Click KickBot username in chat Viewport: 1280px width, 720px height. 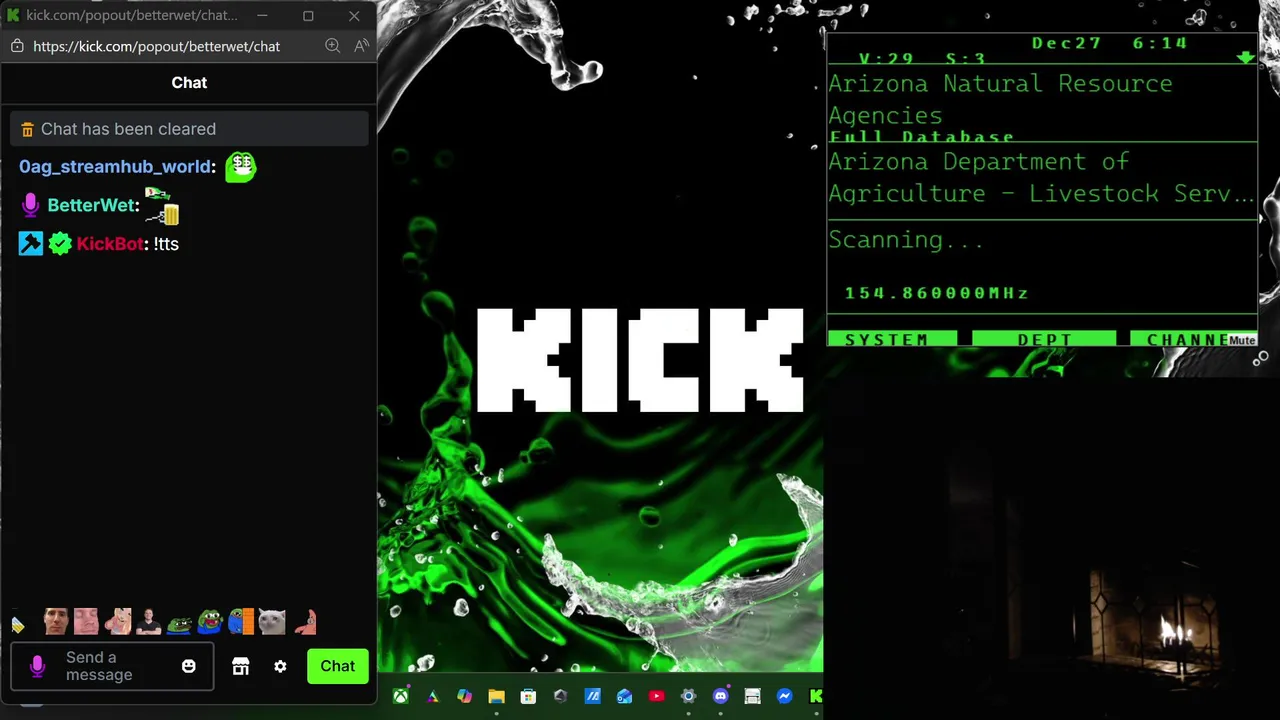pyautogui.click(x=110, y=244)
